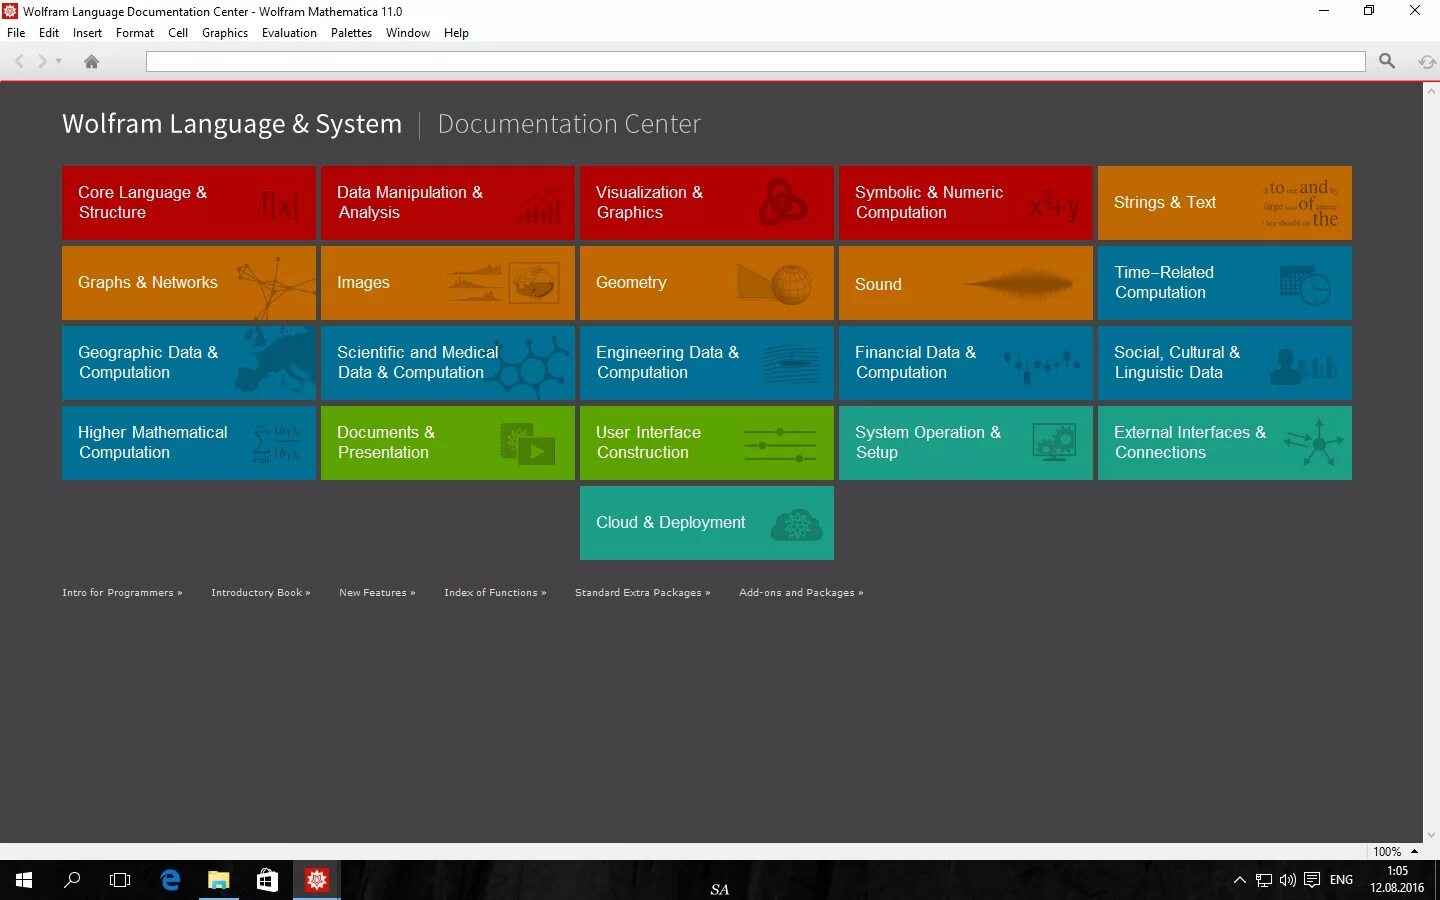1440x900 pixels.
Task: Open the Cell menu
Action: (x=178, y=33)
